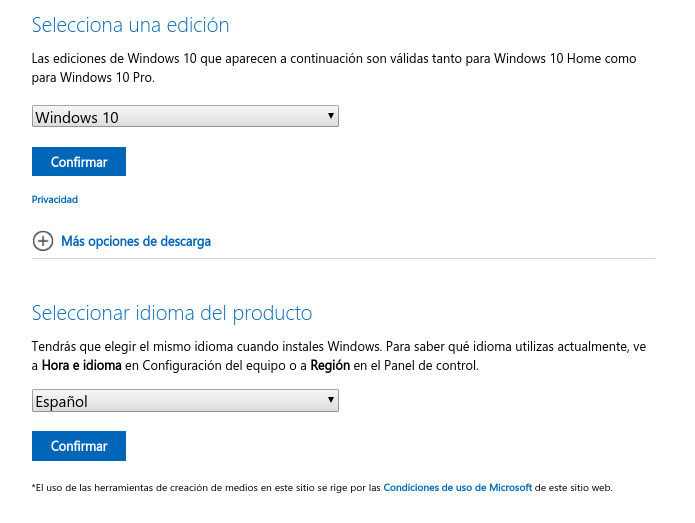Click the paragraph about Windows 10 editions

[x=334, y=68]
